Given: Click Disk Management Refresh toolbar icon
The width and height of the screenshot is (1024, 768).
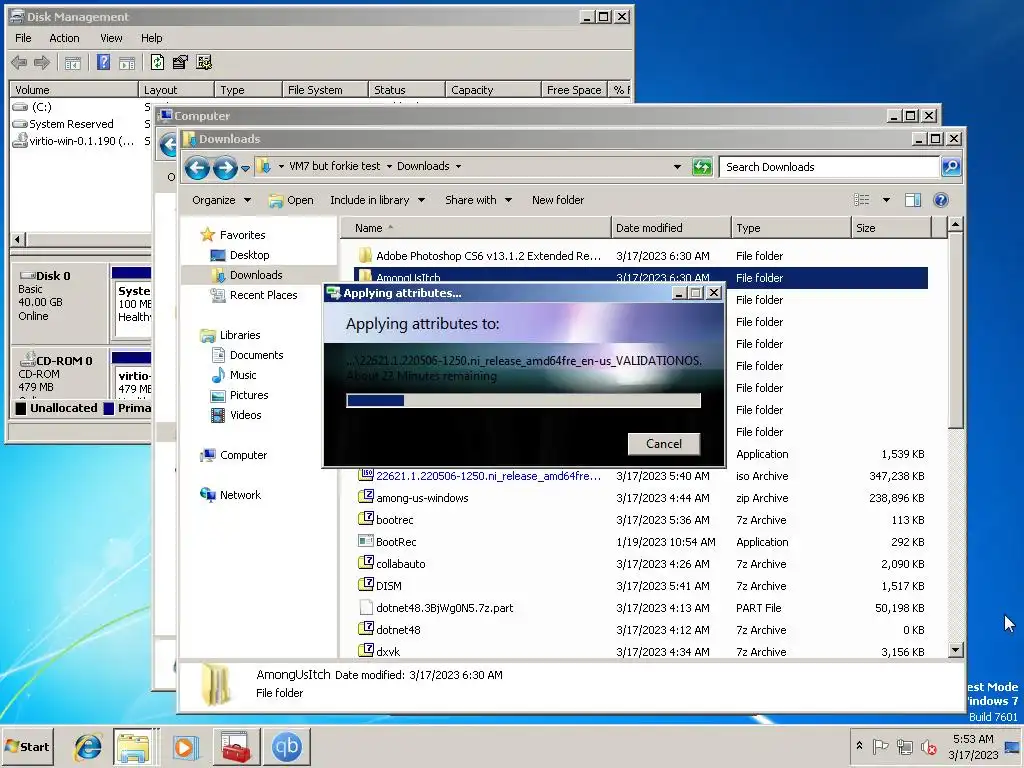Looking at the screenshot, I should click(x=157, y=63).
